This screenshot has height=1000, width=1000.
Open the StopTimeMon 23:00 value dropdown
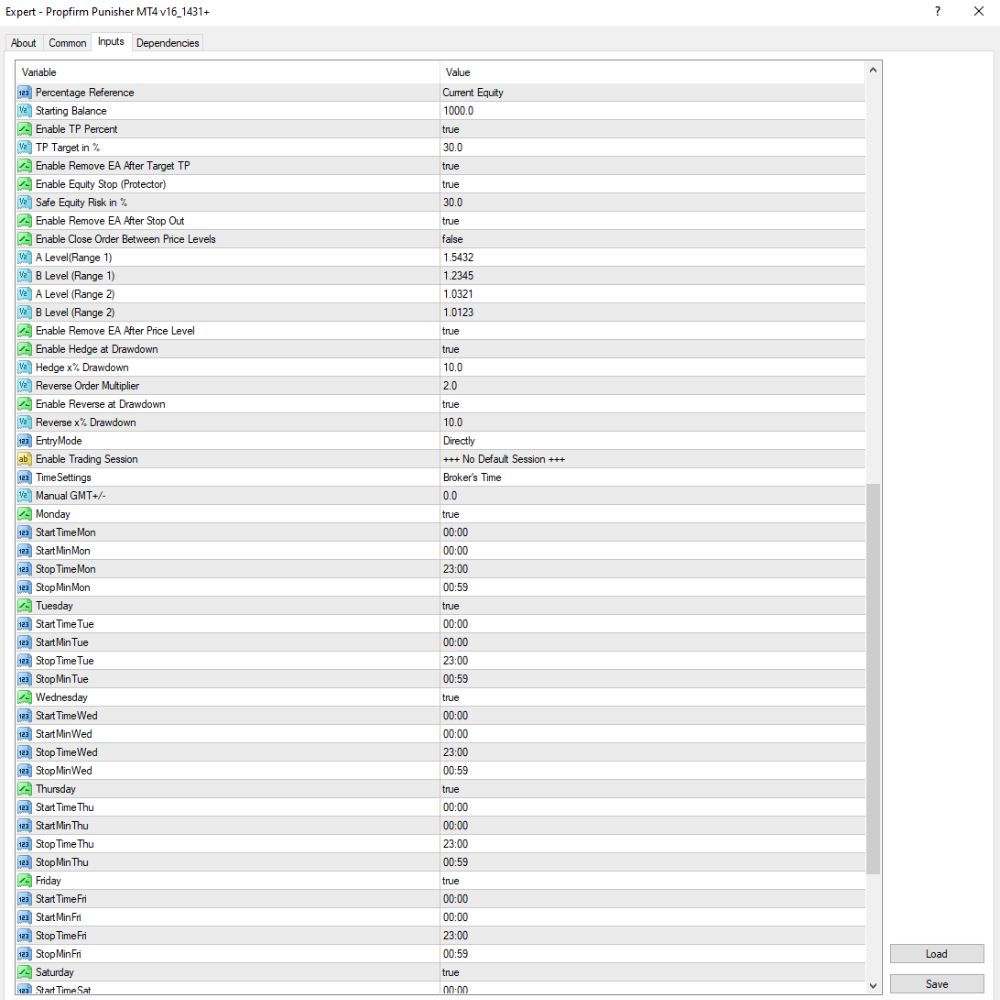click(x=652, y=570)
